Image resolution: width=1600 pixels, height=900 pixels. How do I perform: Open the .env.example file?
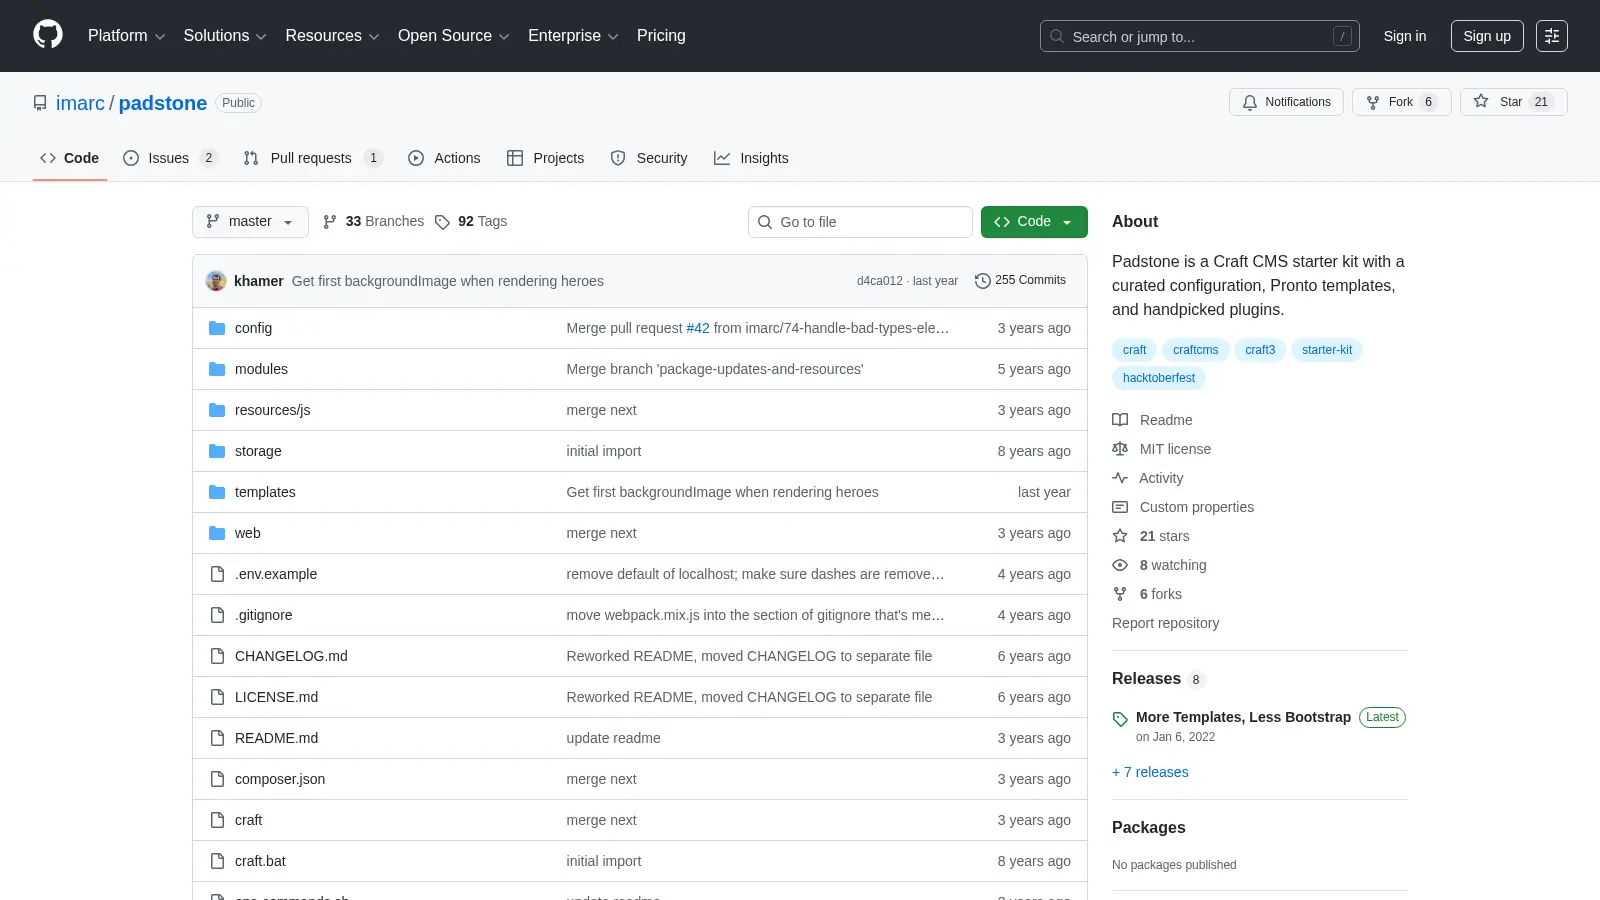coord(276,574)
